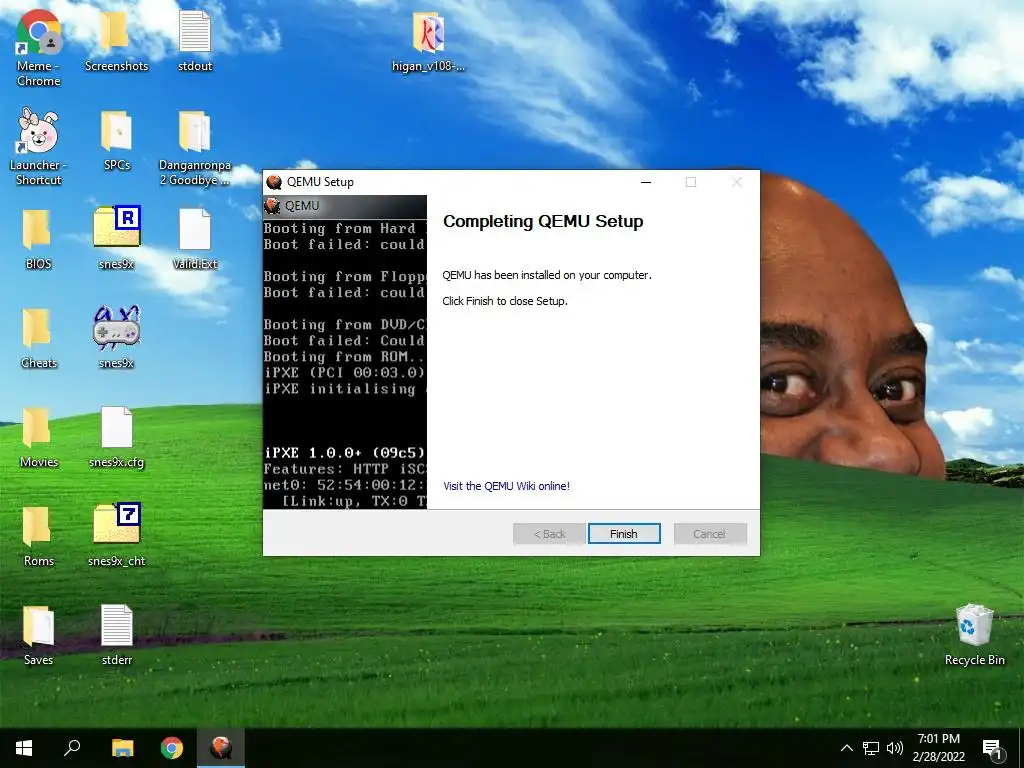This screenshot has height=768, width=1024.
Task: Launch Chrome from the taskbar
Action: click(x=172, y=748)
